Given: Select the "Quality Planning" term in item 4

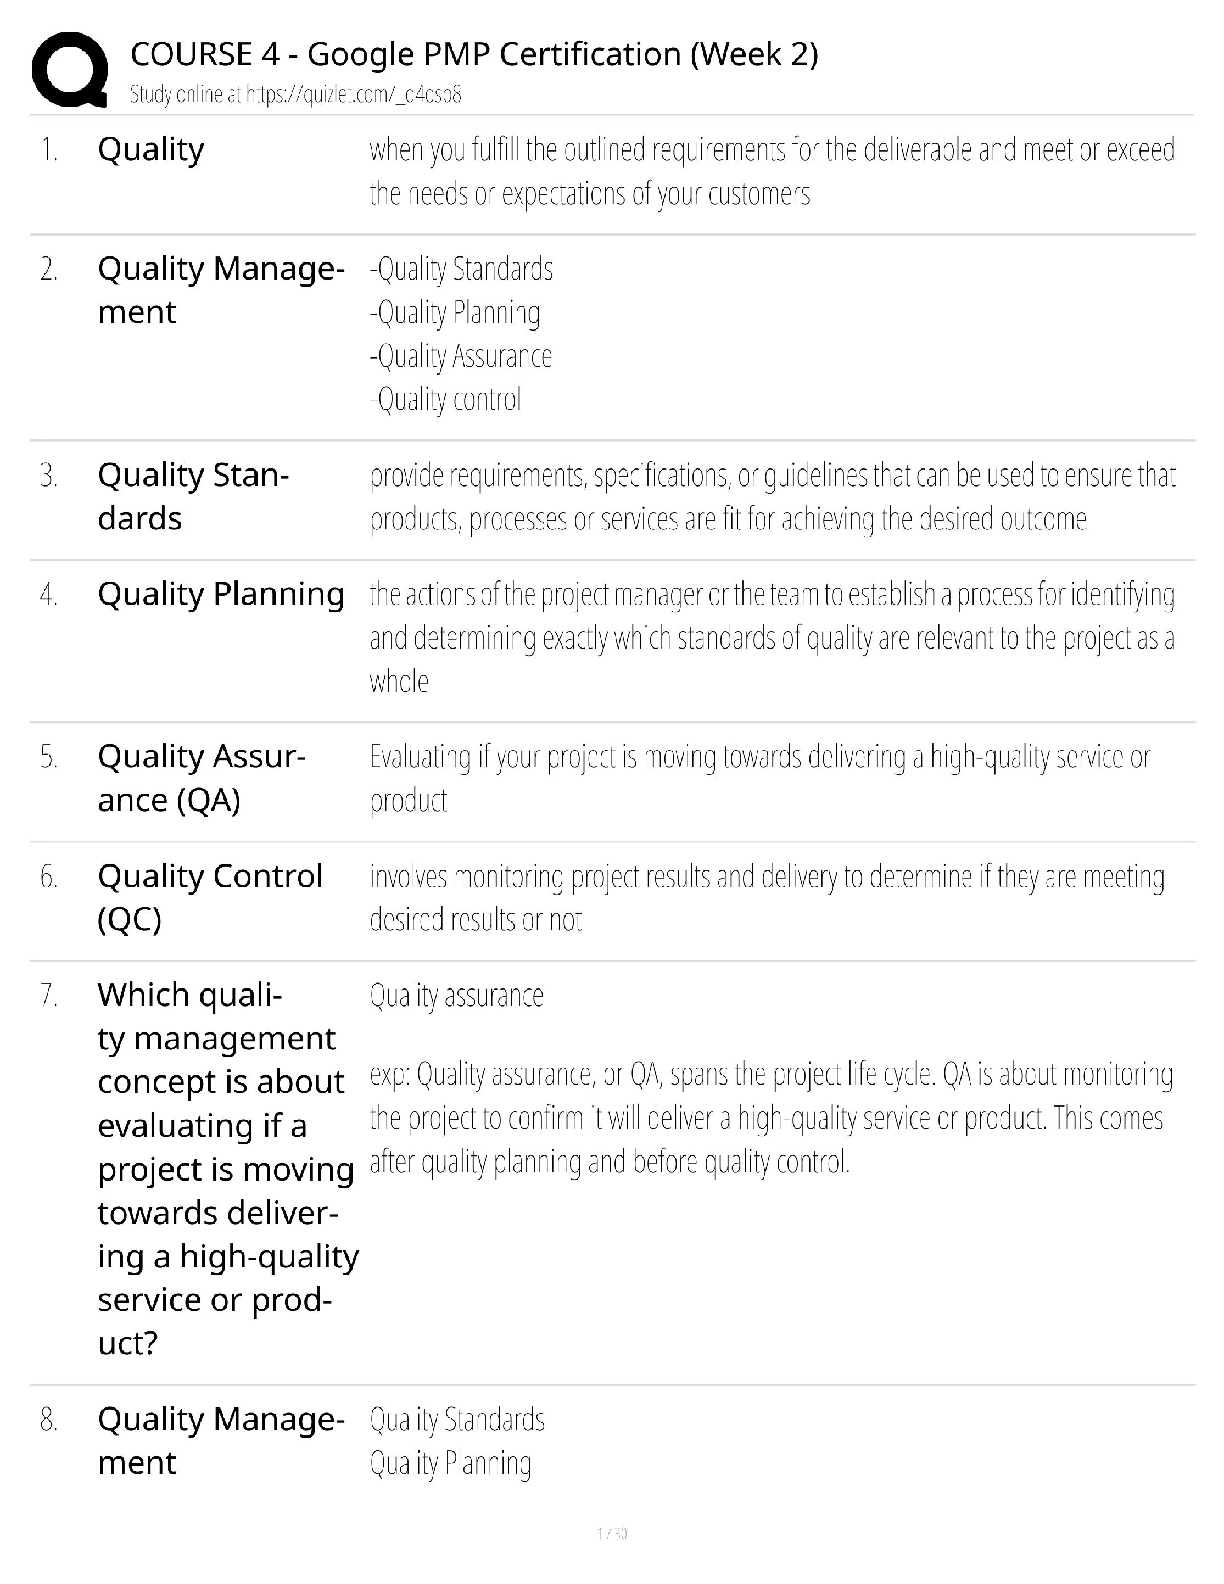Looking at the screenshot, I should point(221,594).
